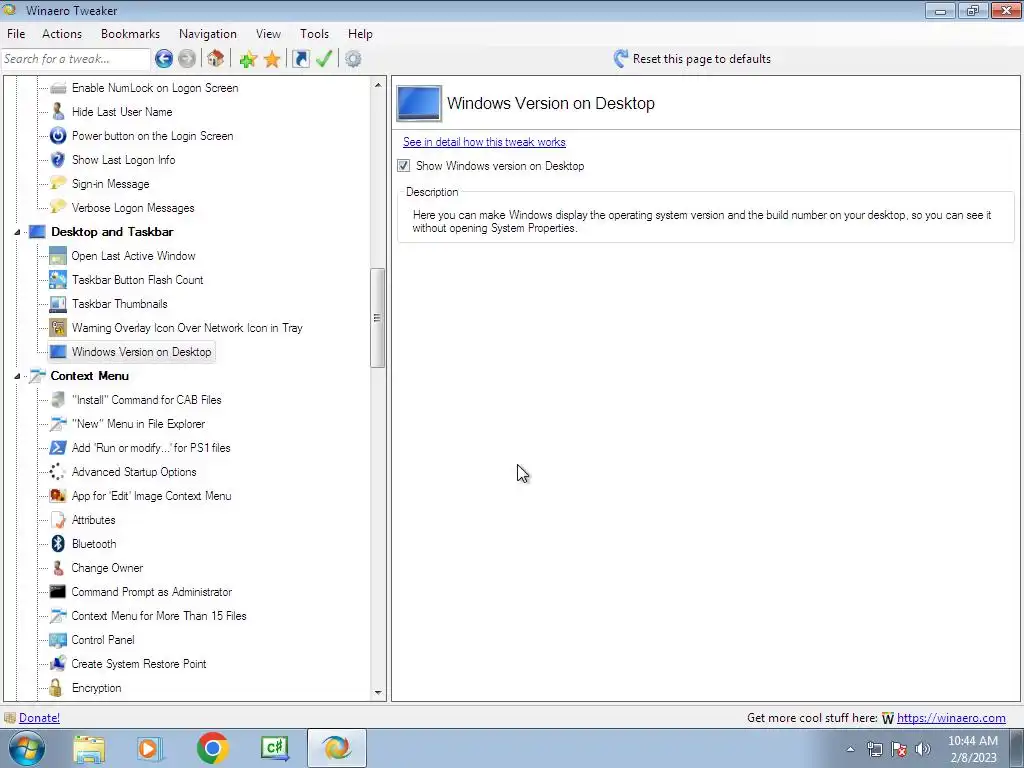Image resolution: width=1024 pixels, height=768 pixels.
Task: Visit the https://winaero.com link
Action: pos(951,718)
